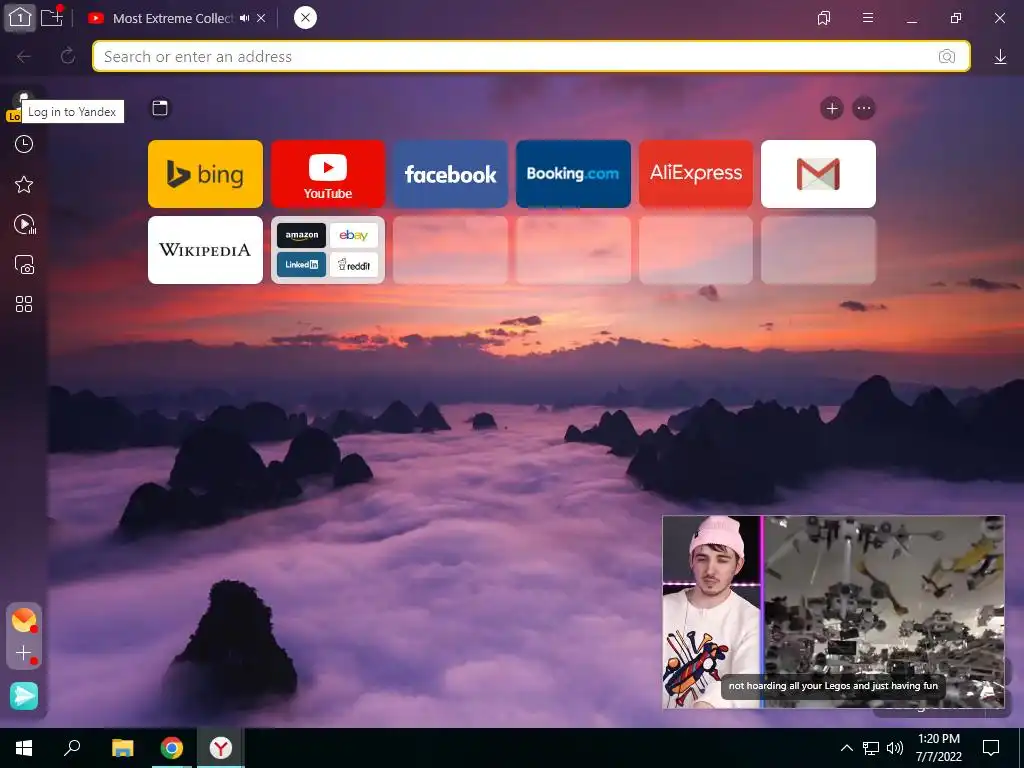Open recently closed tabs icon above tiles
The height and width of the screenshot is (768, 1024).
point(160,108)
